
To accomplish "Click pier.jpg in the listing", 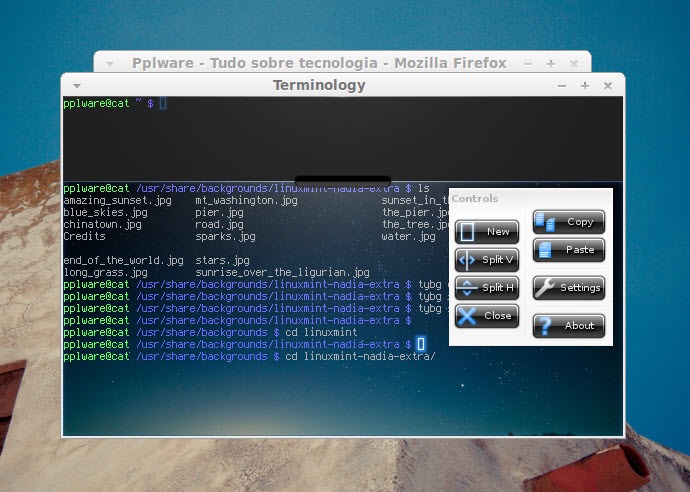I will 219,213.
